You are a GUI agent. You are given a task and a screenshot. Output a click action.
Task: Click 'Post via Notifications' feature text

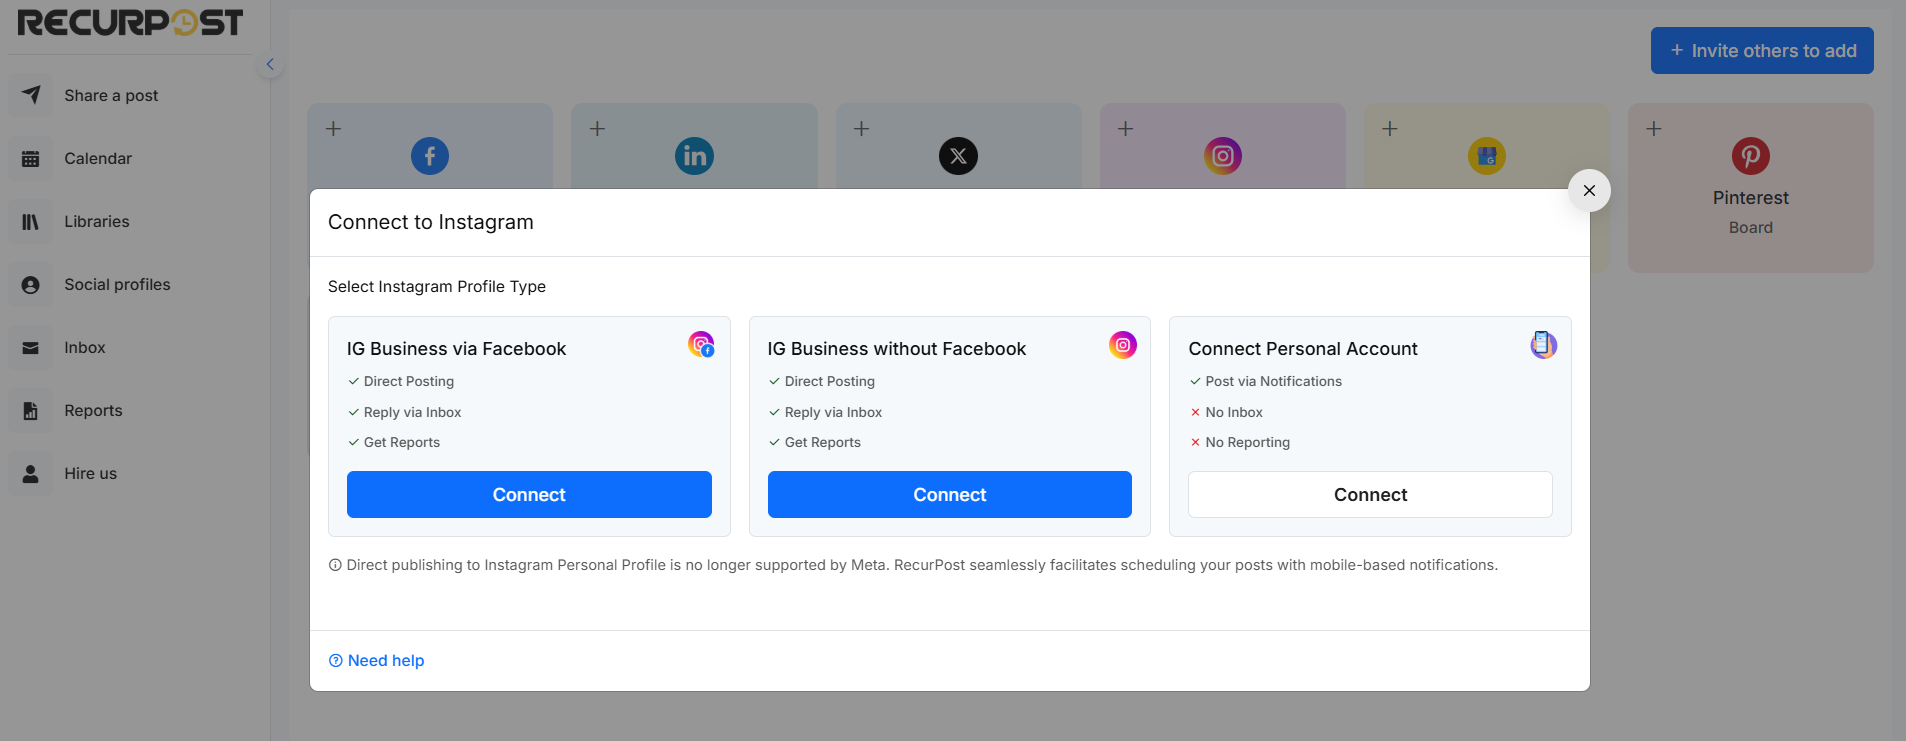[1273, 381]
